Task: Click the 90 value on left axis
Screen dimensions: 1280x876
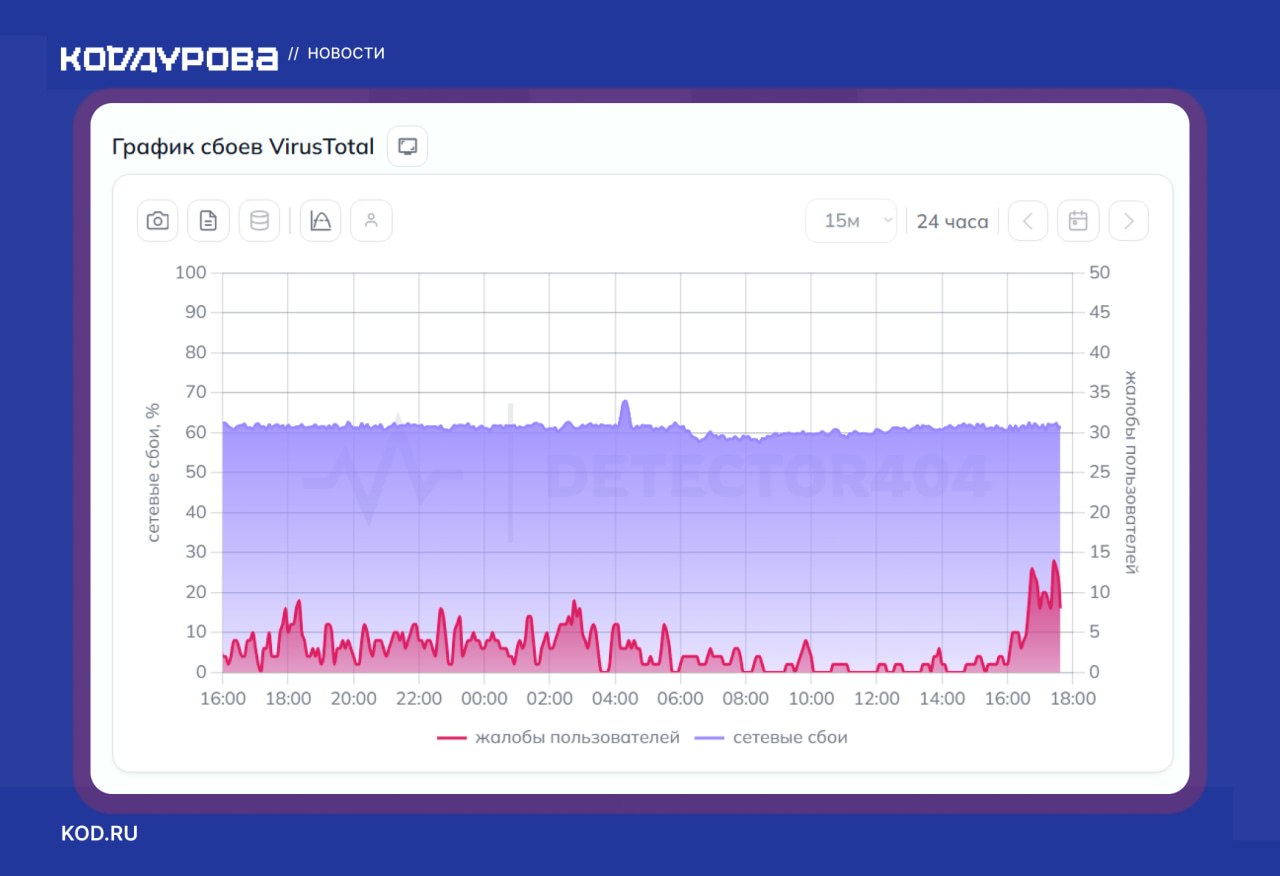Action: [195, 313]
